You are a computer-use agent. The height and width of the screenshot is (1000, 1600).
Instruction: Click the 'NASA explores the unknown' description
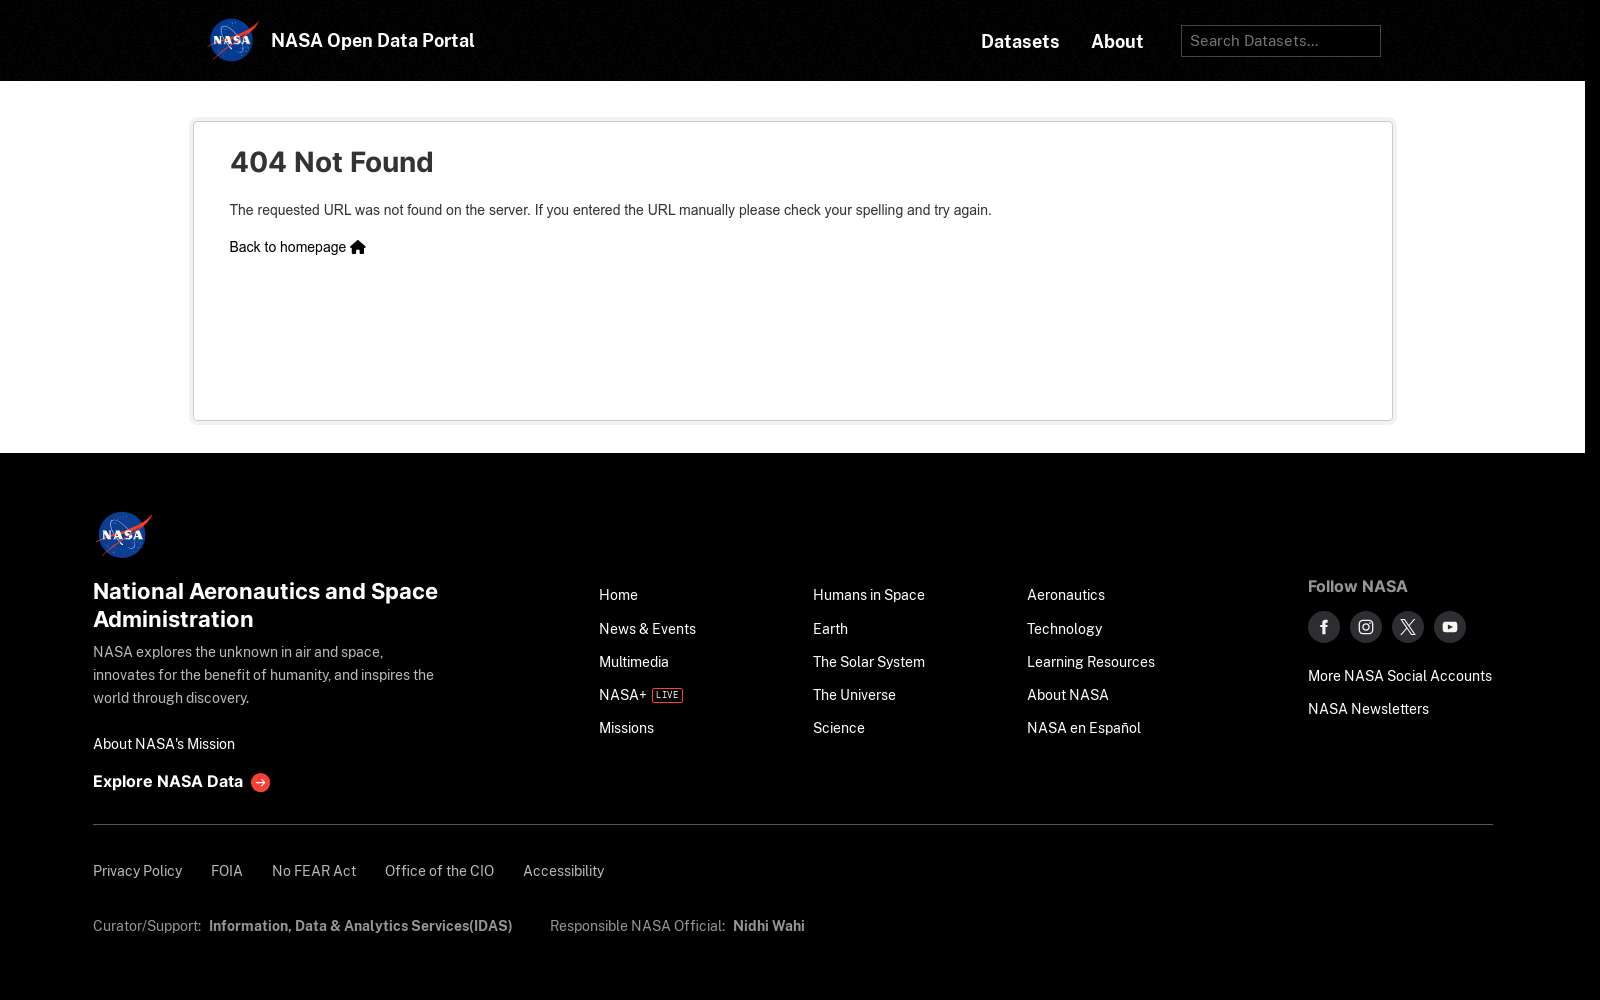point(264,675)
